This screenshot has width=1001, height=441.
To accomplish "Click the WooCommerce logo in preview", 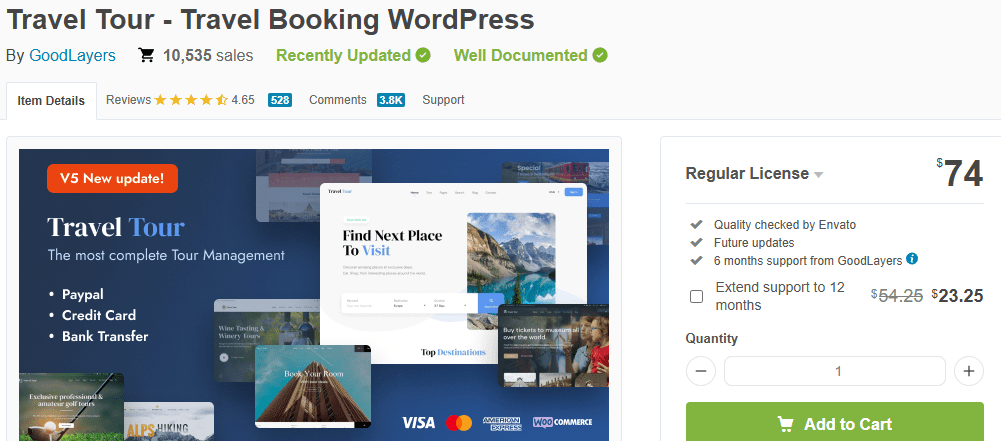I will click(562, 422).
